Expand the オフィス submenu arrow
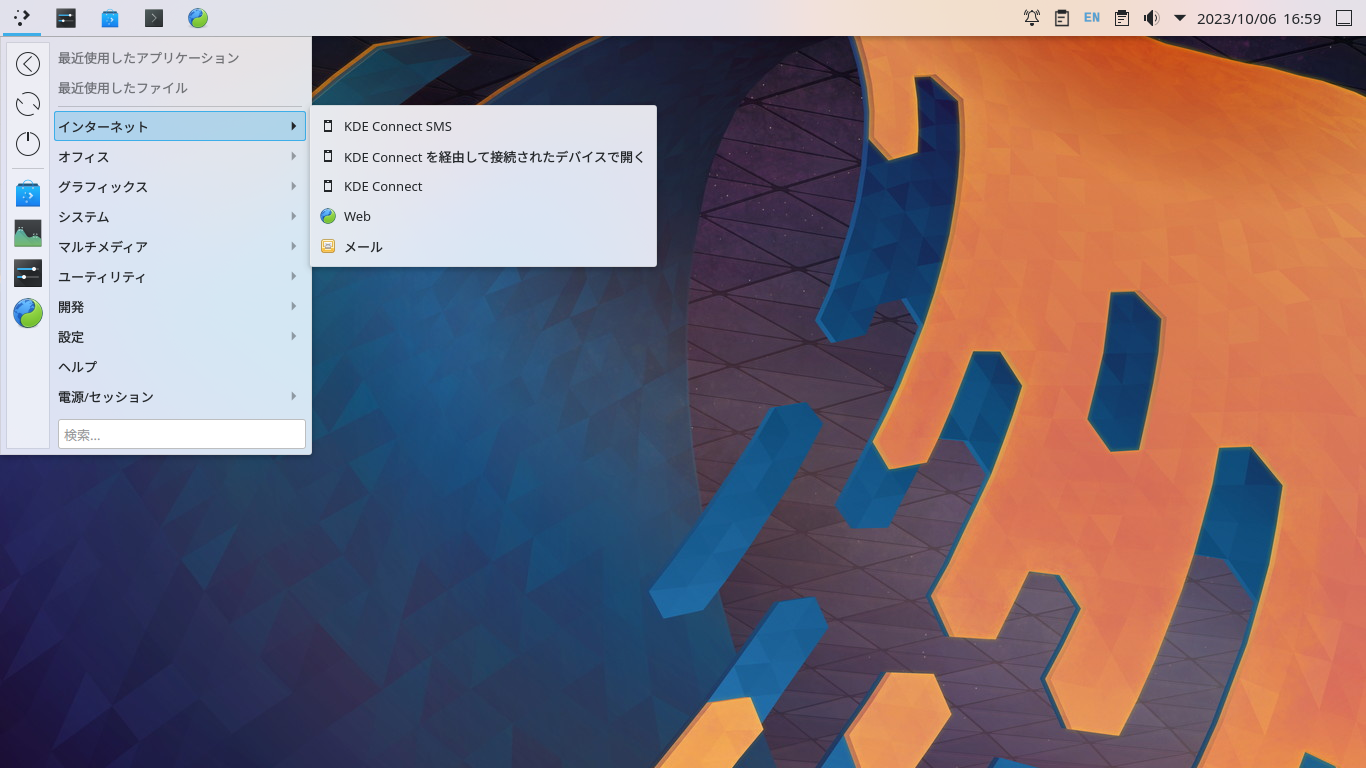1366x768 pixels. (x=294, y=156)
